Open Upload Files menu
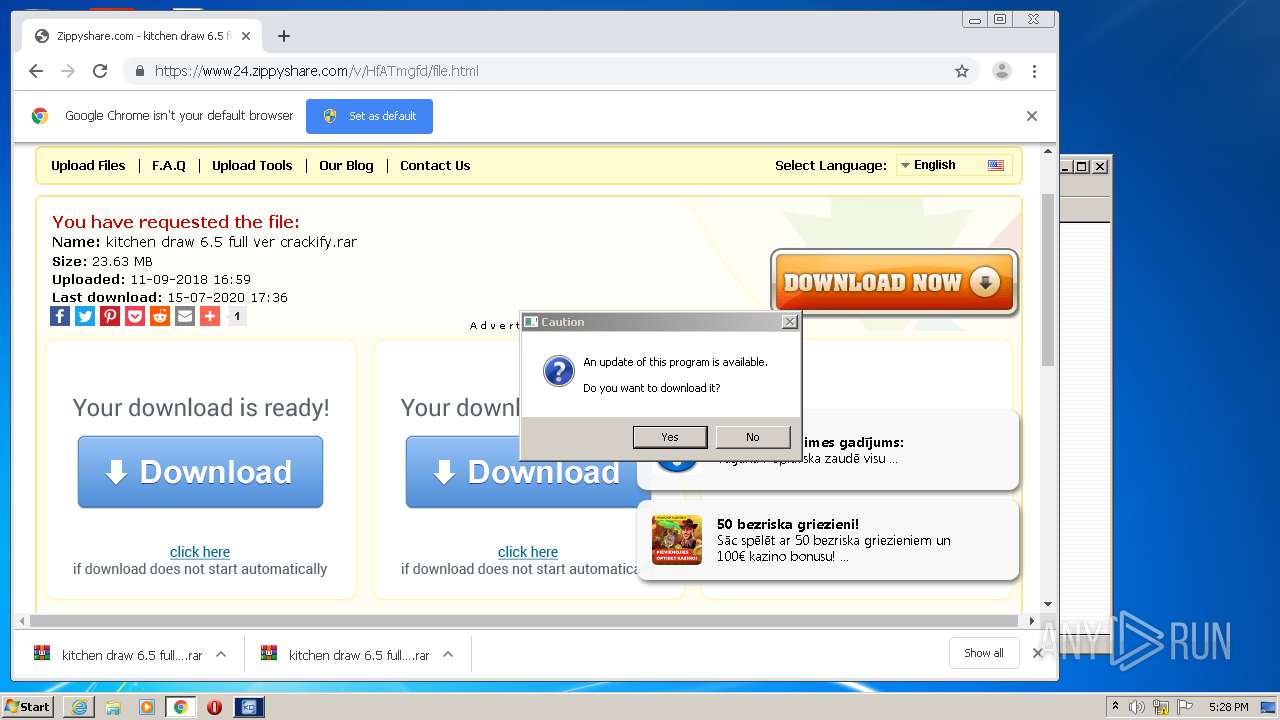The image size is (1280, 720). click(x=88, y=166)
